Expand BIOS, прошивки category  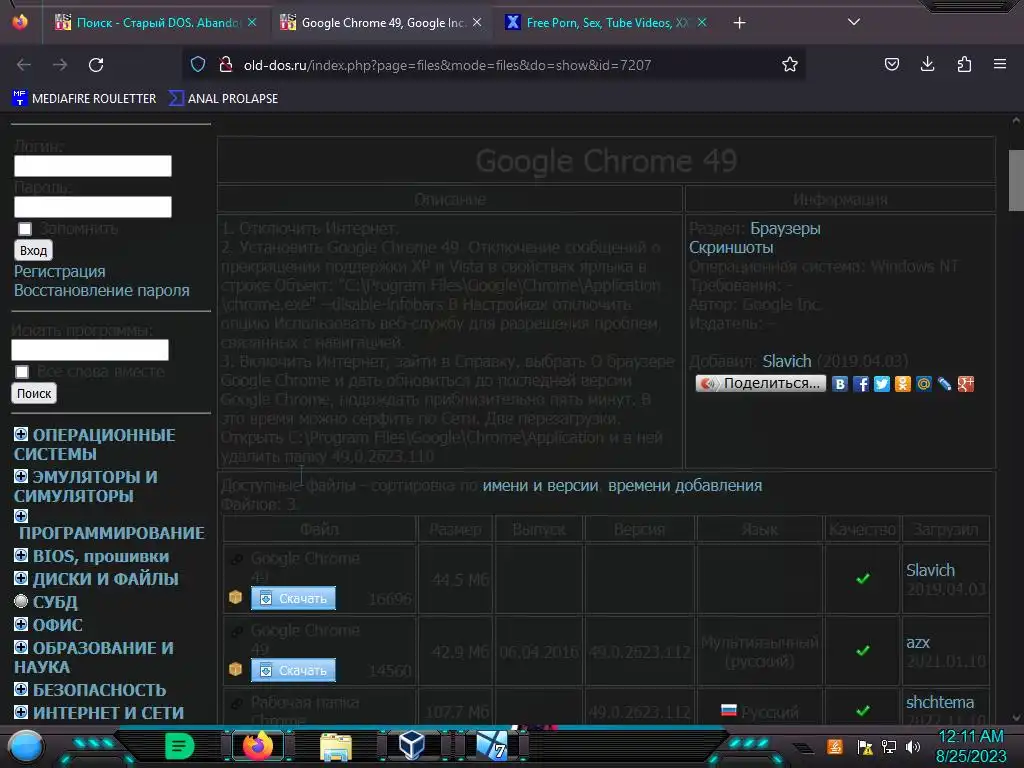click(x=21, y=555)
